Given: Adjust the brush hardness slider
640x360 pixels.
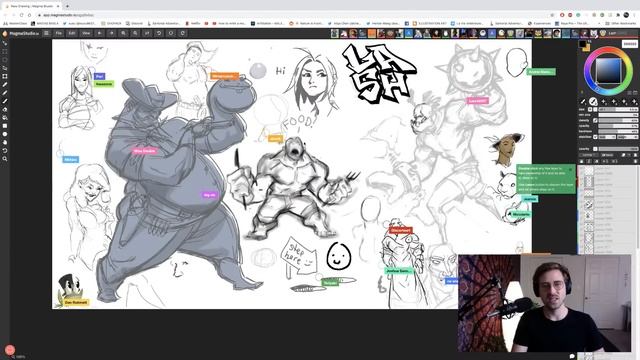Looking at the screenshot, I should tap(618, 131).
